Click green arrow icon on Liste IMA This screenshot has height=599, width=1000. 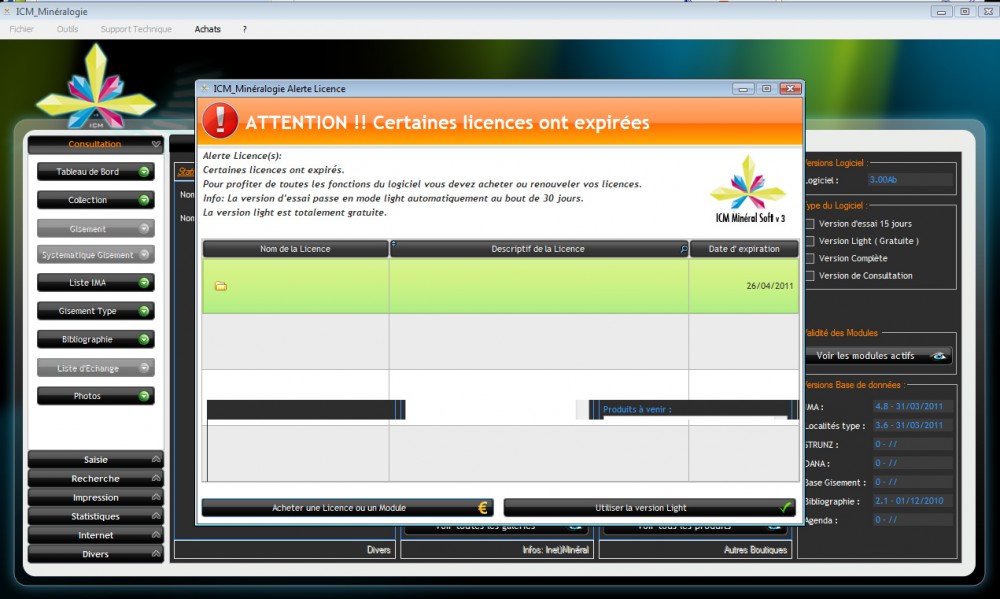pos(144,283)
